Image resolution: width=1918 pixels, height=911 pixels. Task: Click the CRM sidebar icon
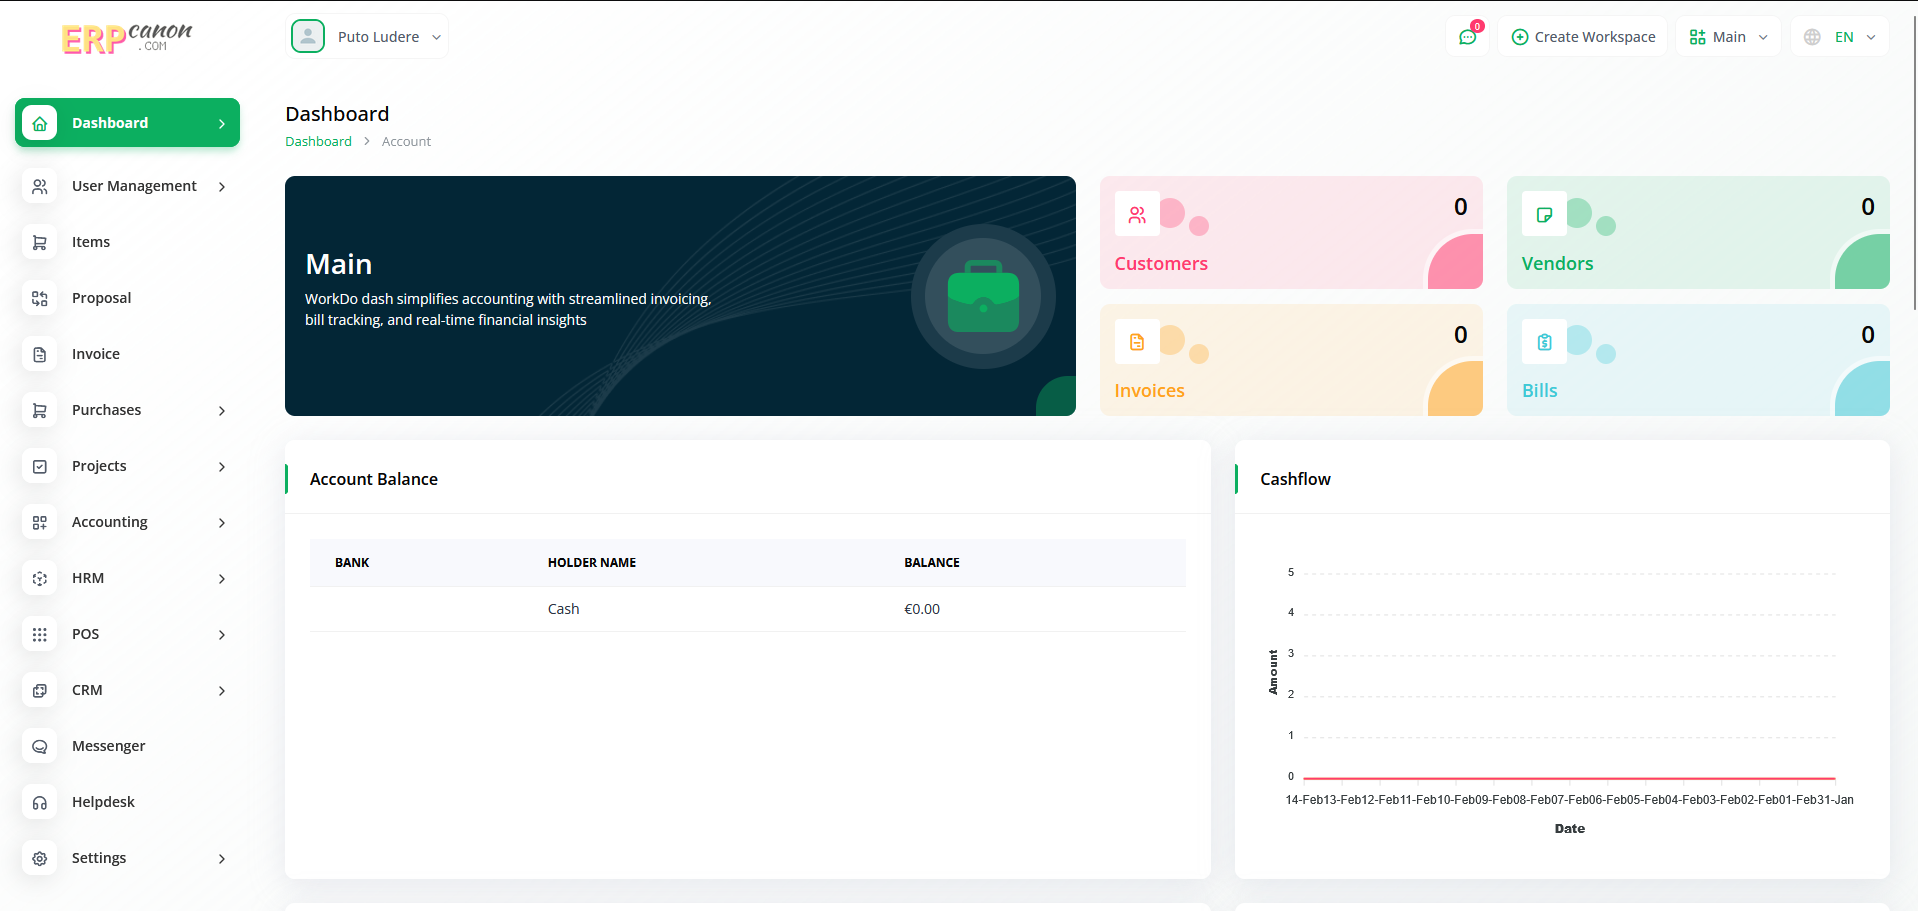coord(39,690)
